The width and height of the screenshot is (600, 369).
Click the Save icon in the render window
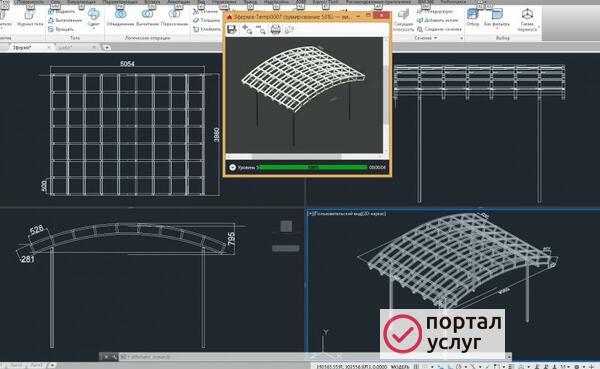(232, 29)
